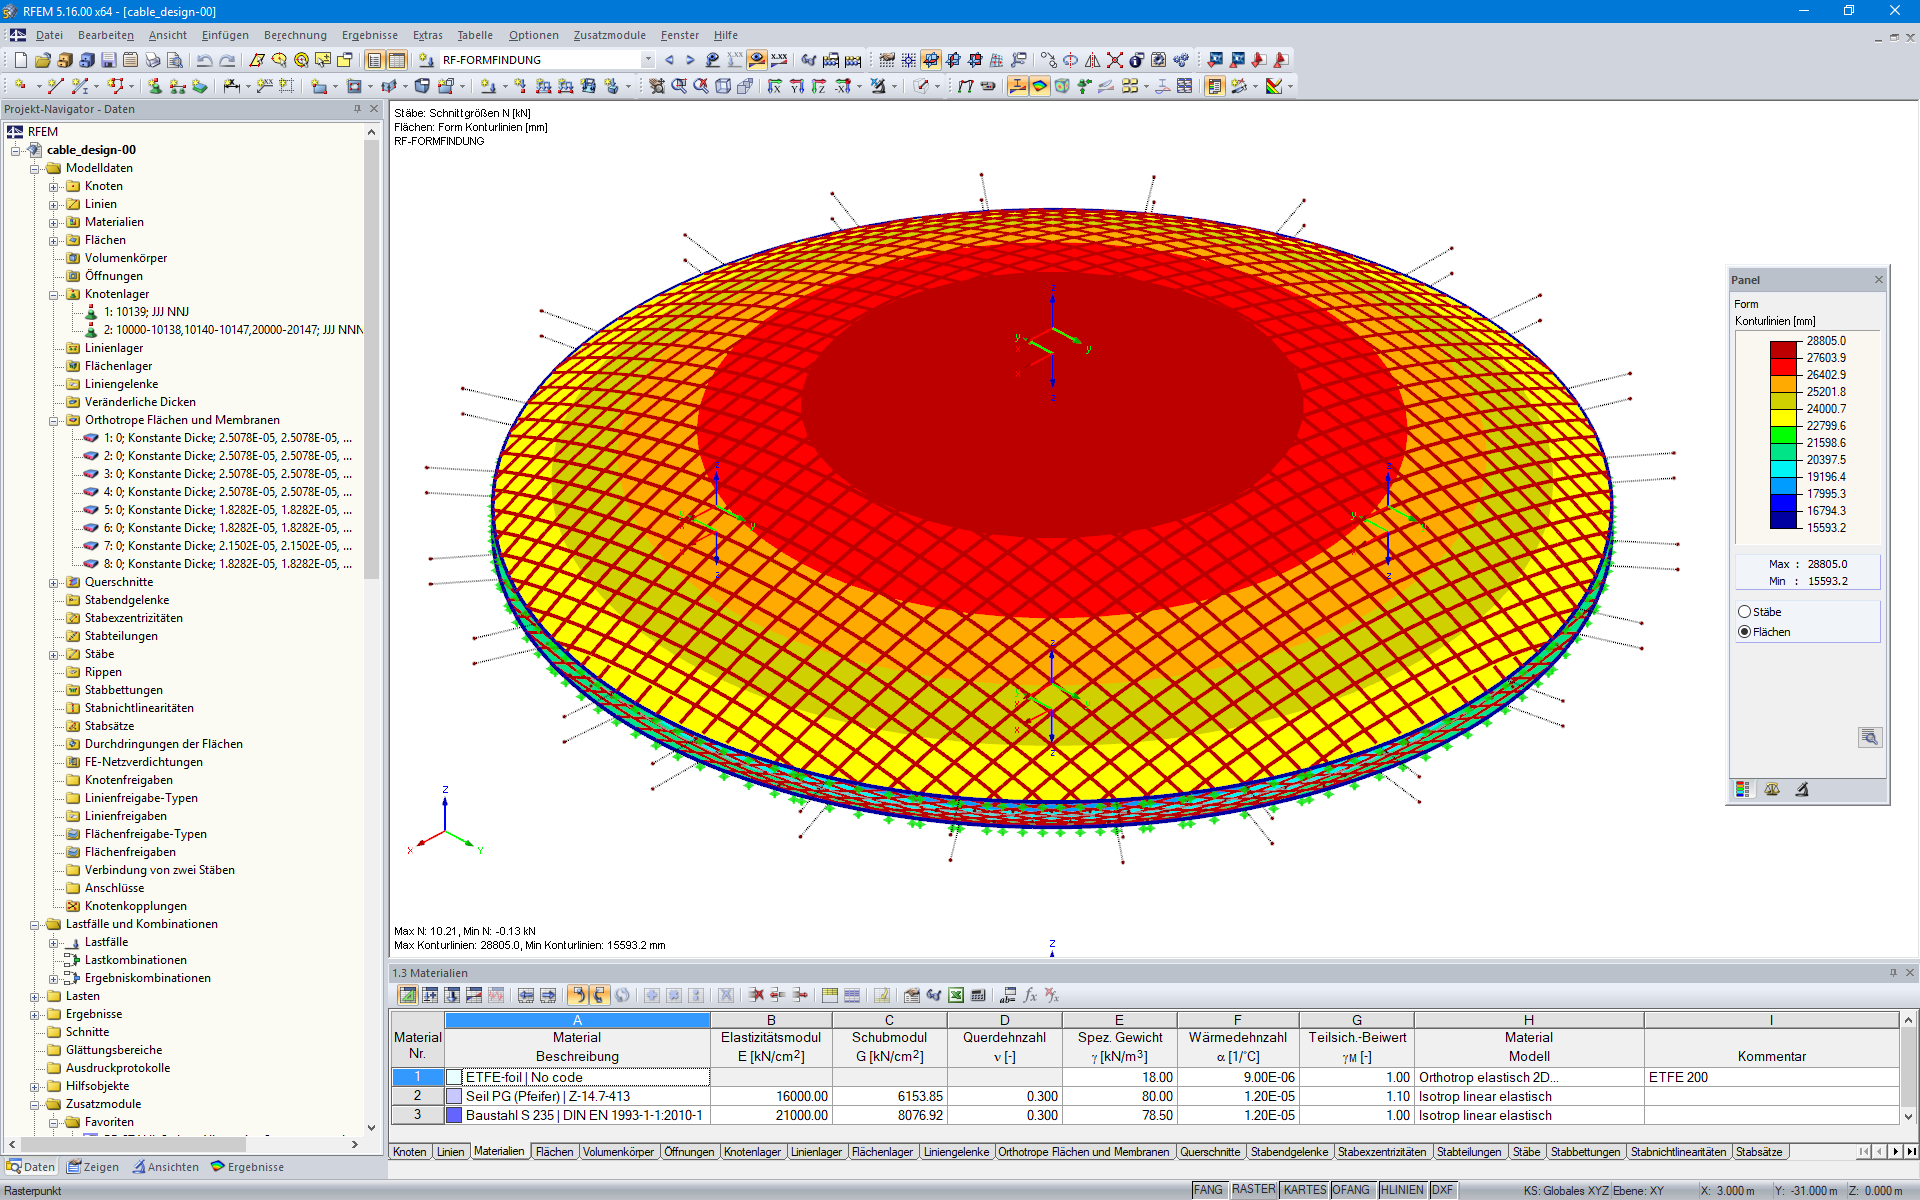Screen dimensions: 1920x1200
Task: Click the Print icon in the main toolbar
Action: [152, 61]
